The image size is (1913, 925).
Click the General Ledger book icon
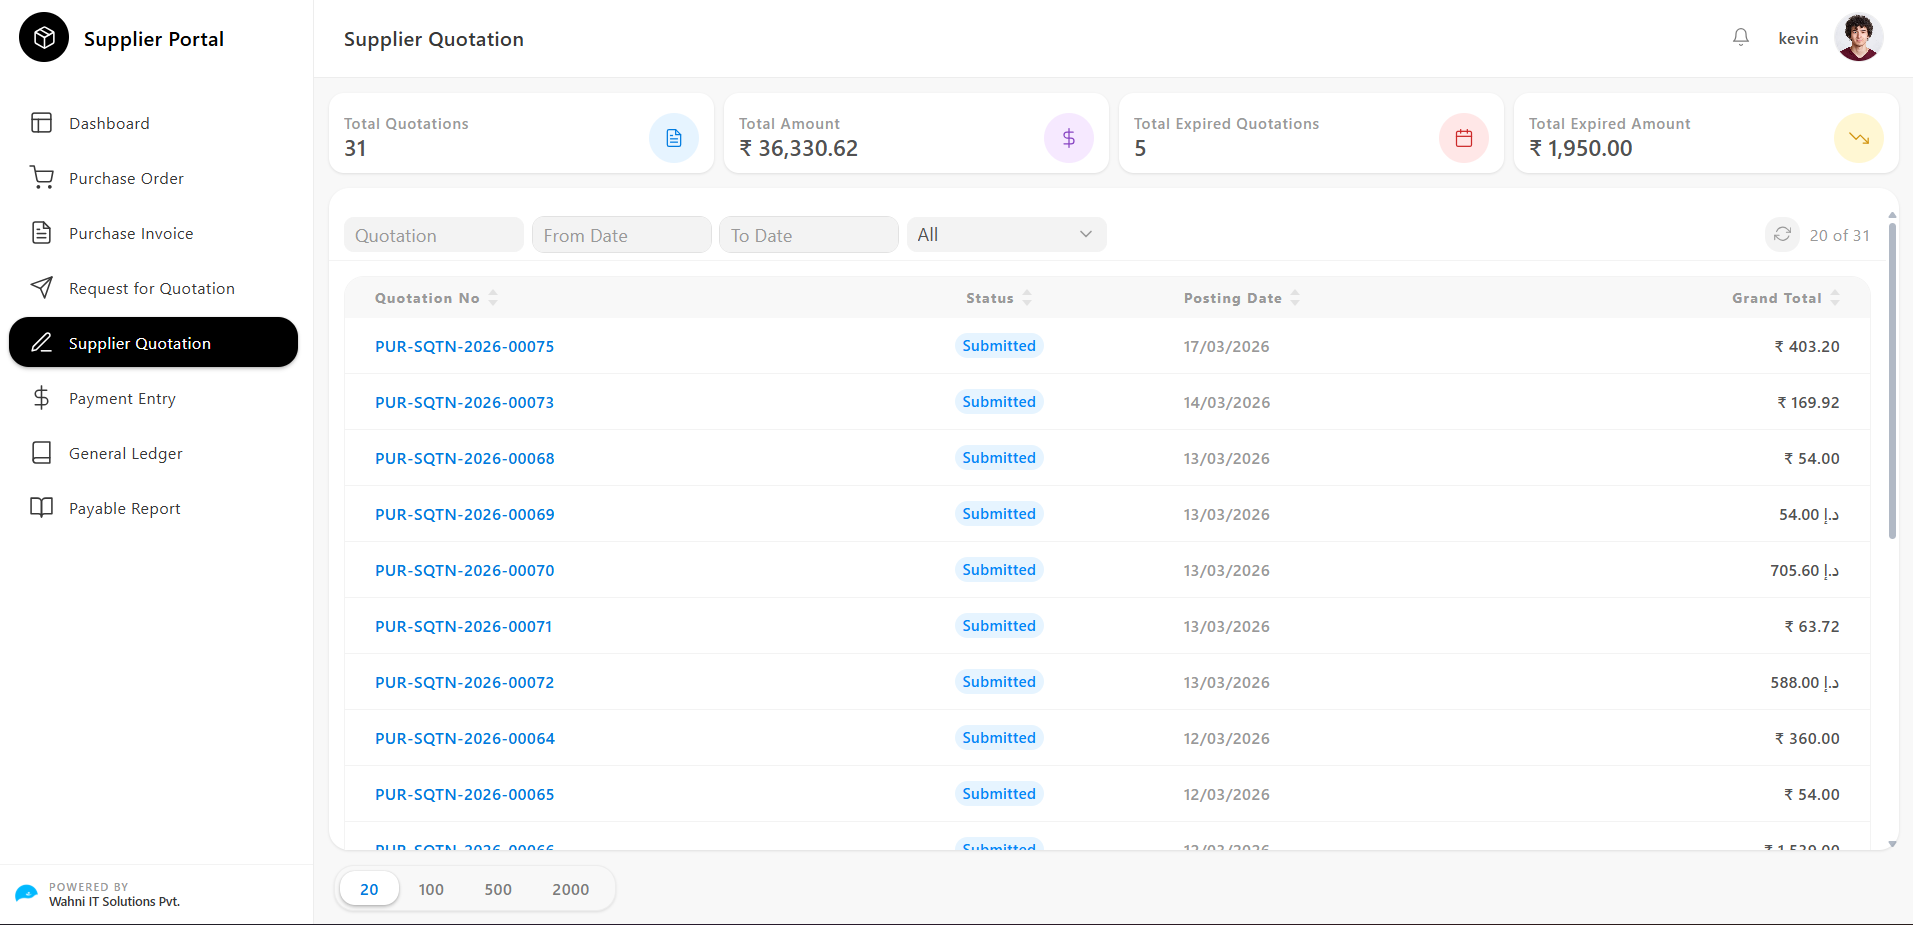pos(41,453)
